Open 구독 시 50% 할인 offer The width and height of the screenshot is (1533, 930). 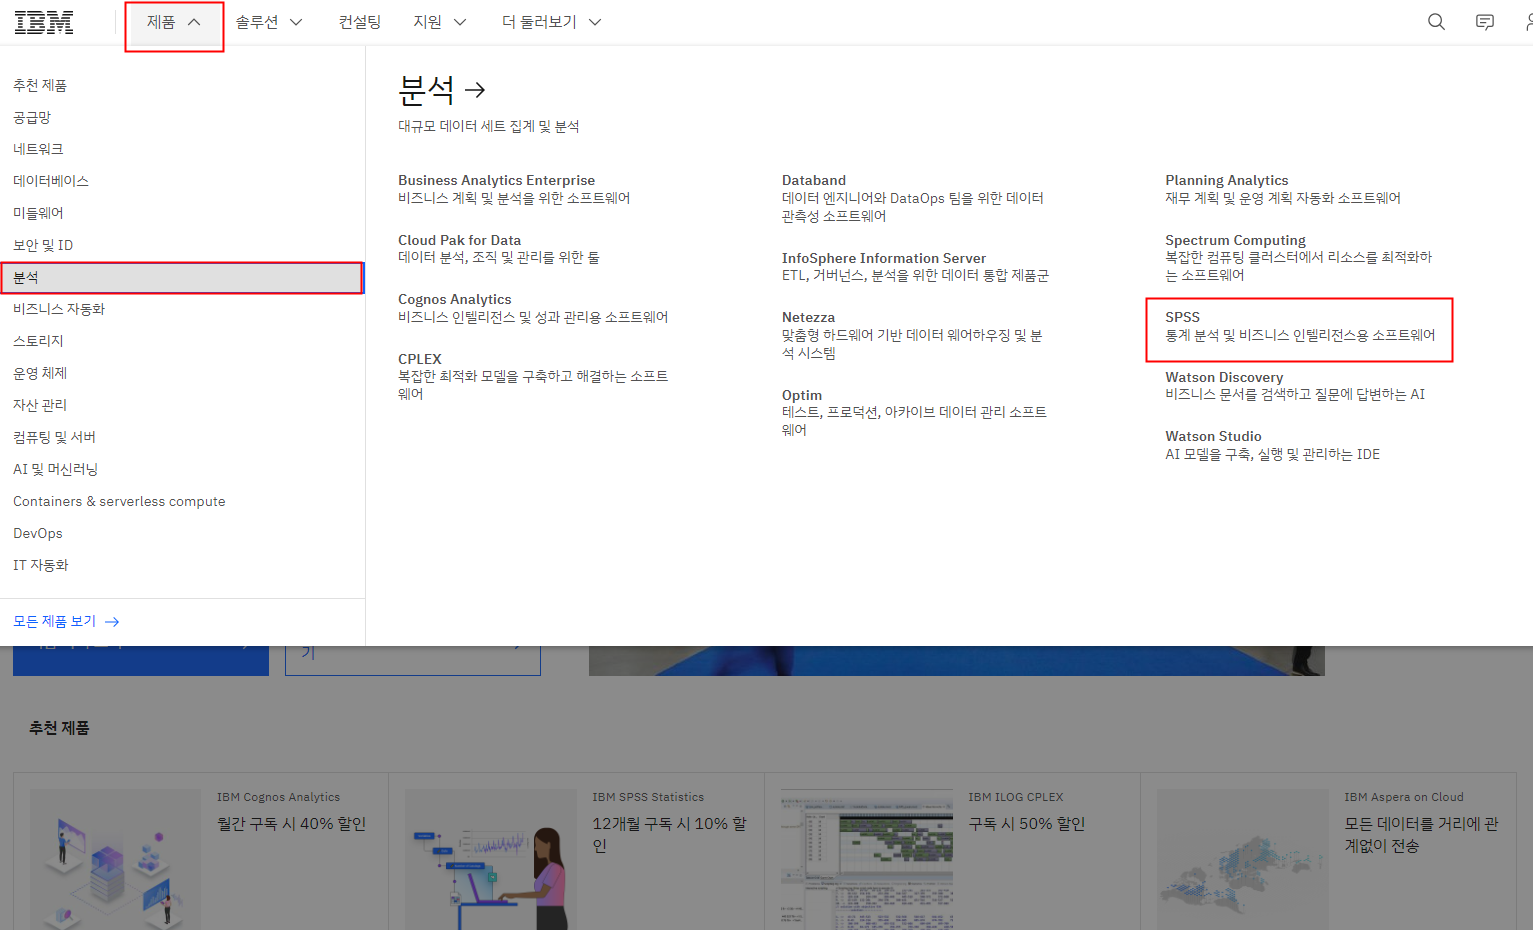tap(1026, 824)
